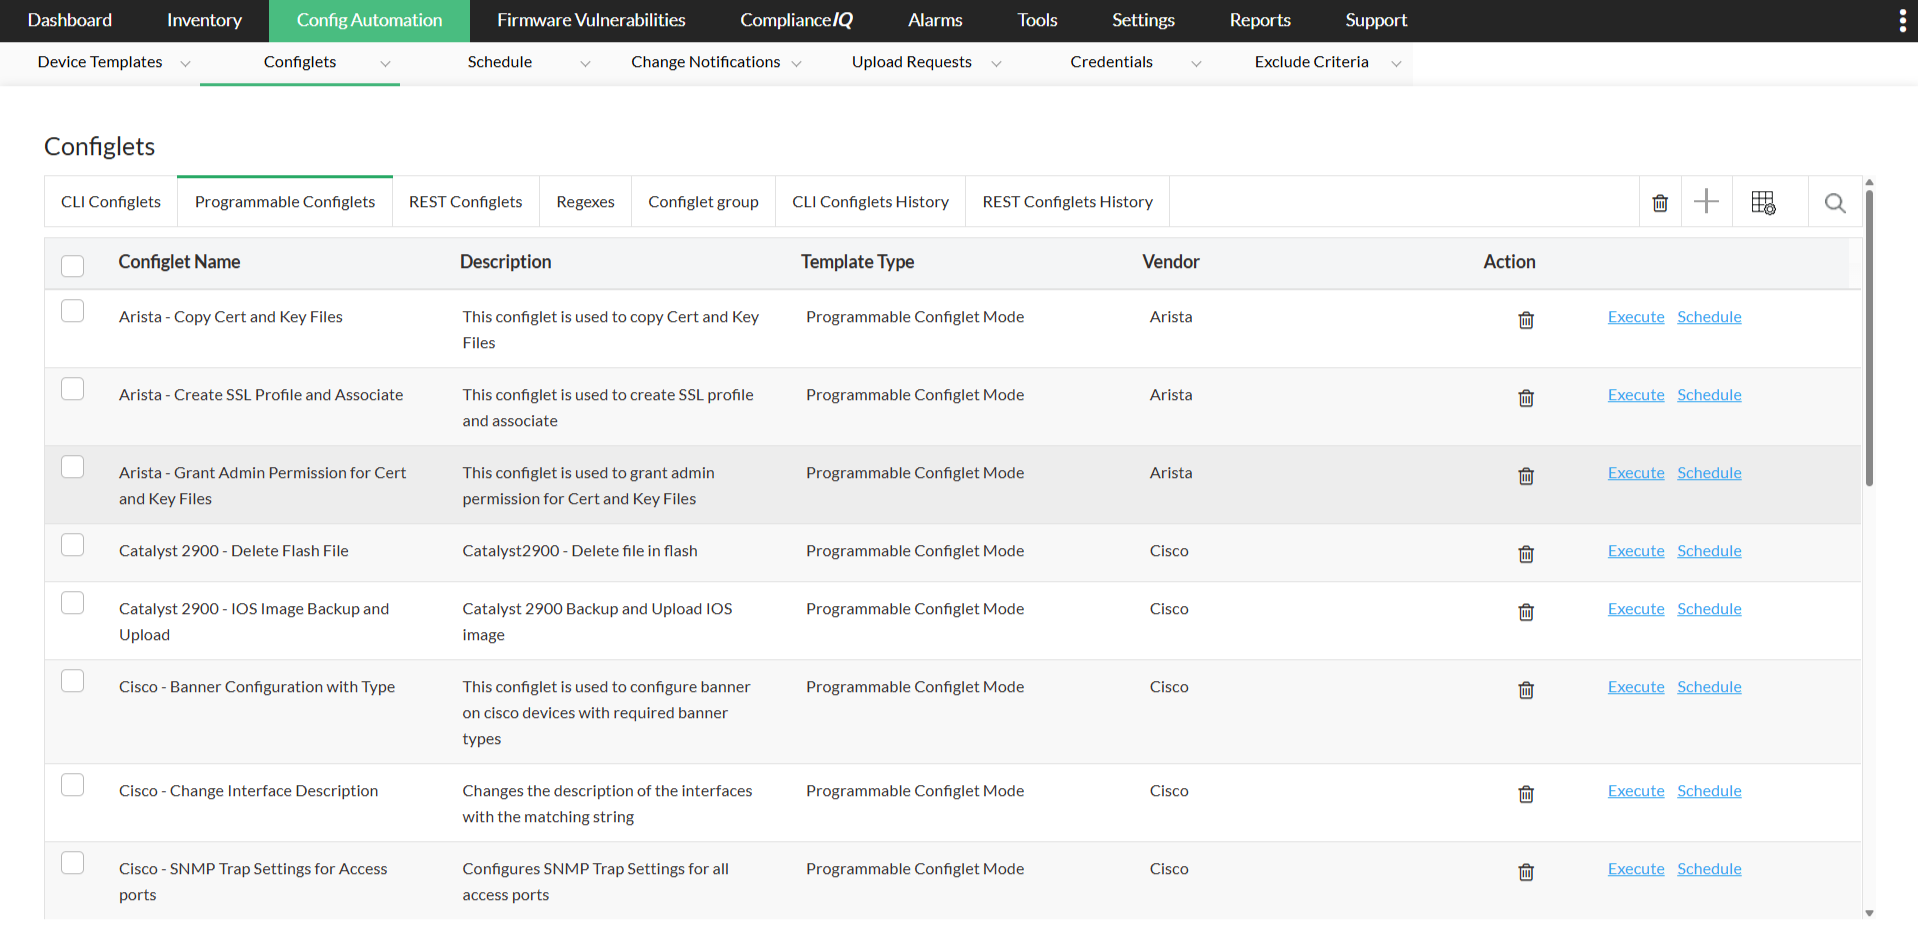Switch to REST Configlets tab

[x=465, y=202]
